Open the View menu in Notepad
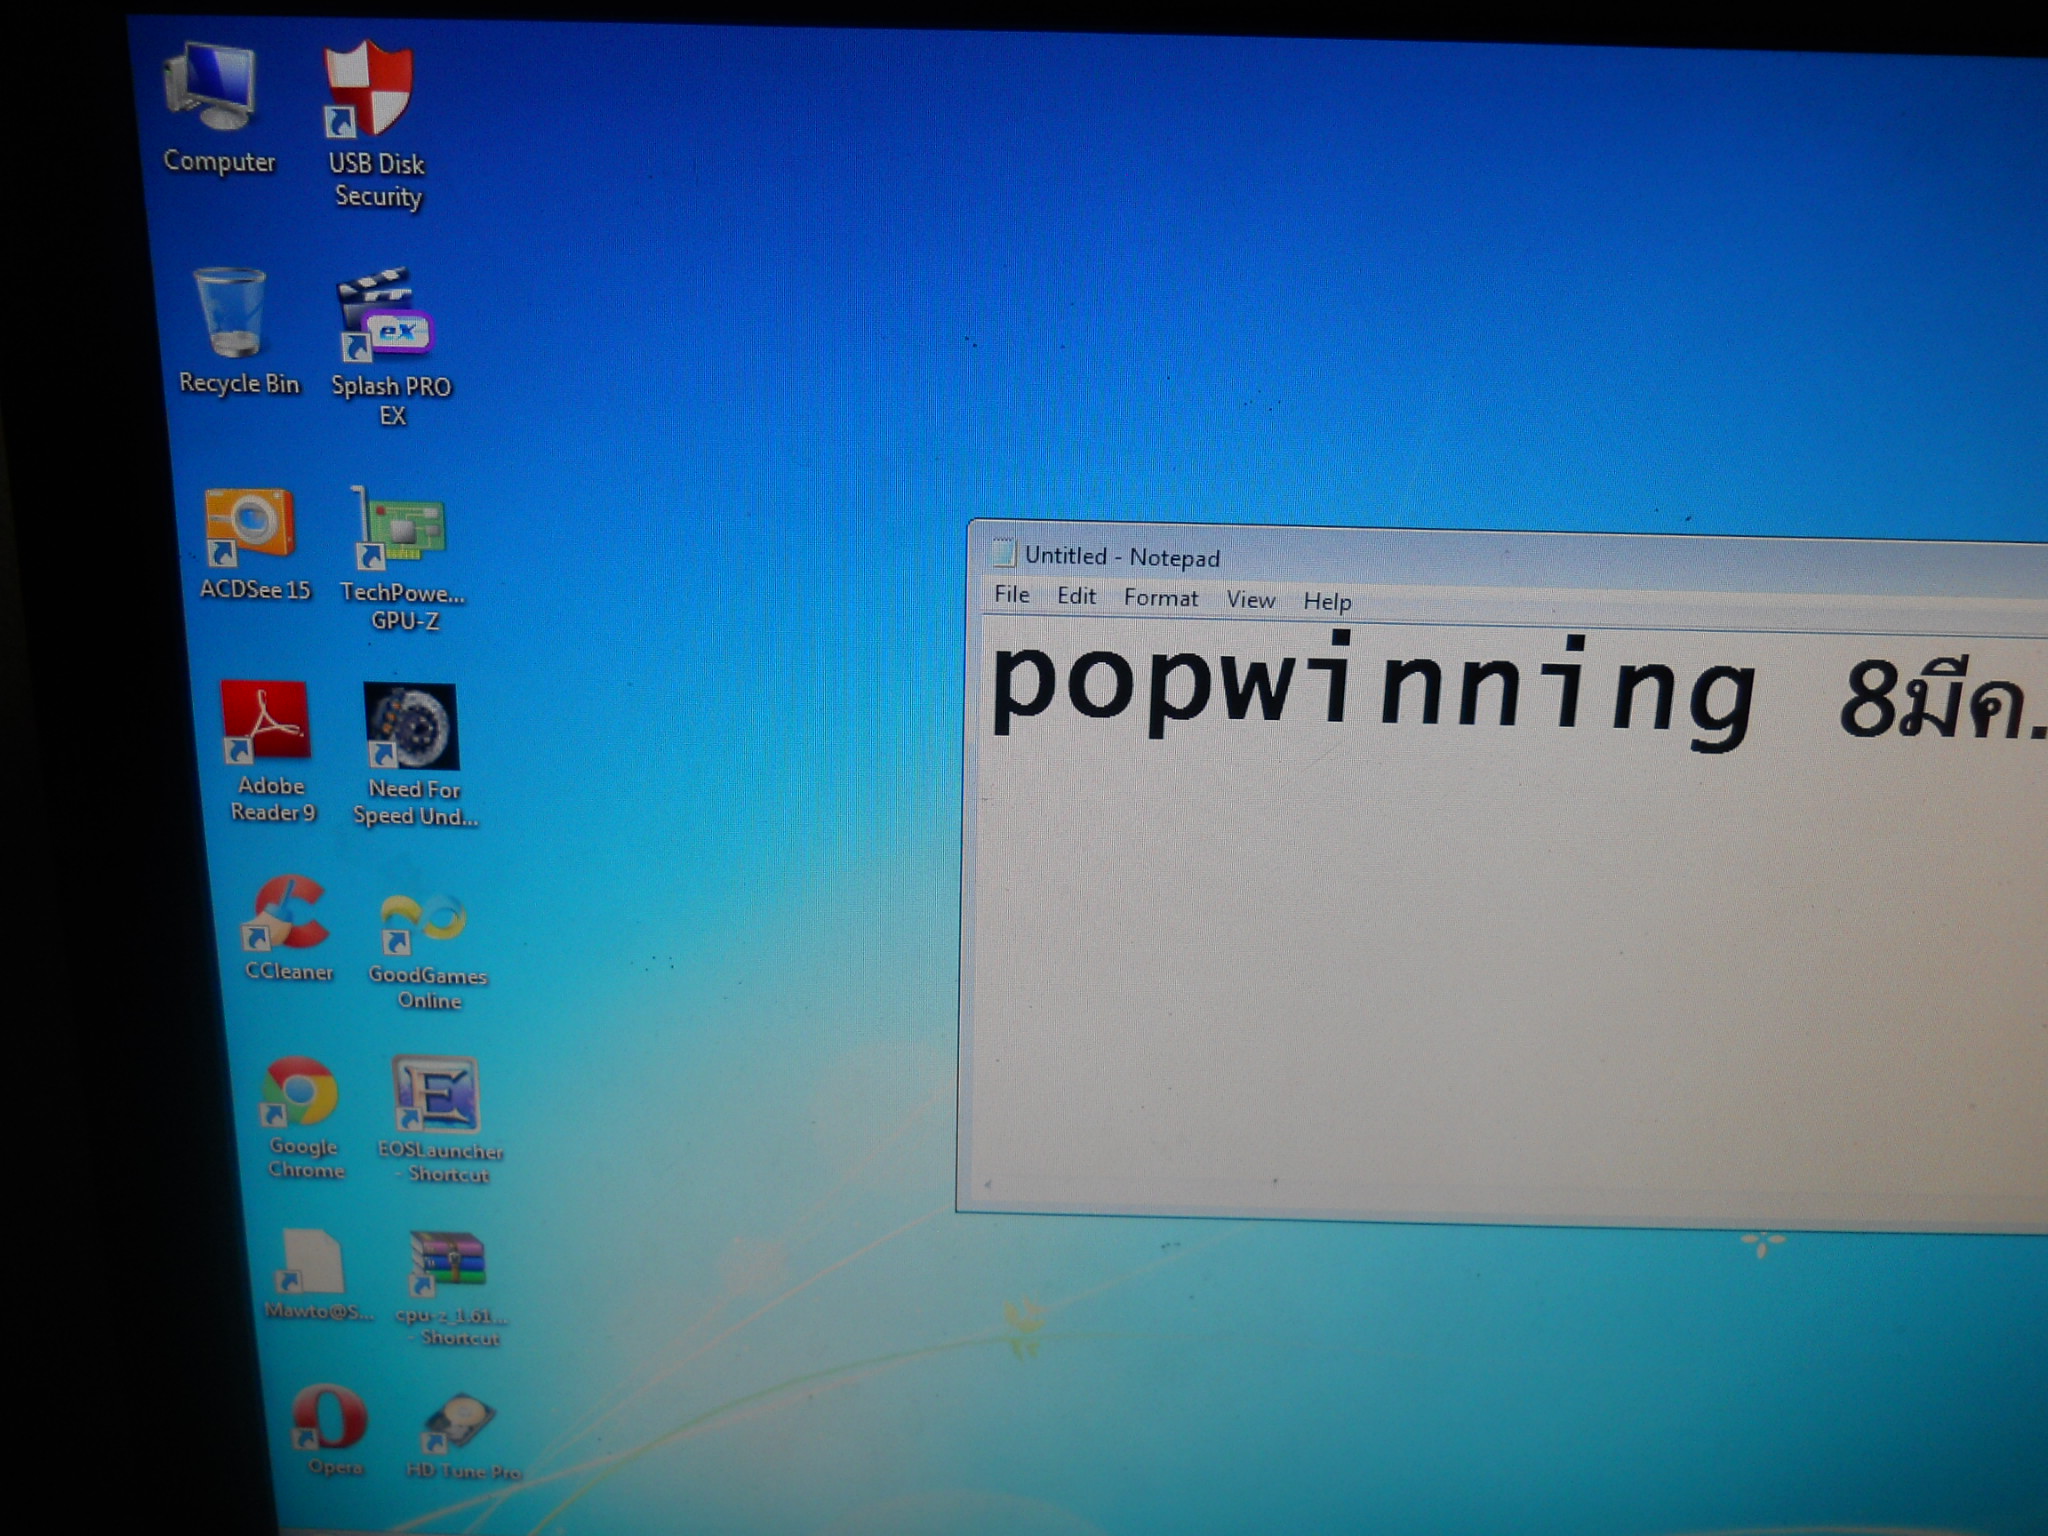Image resolution: width=2048 pixels, height=1536 pixels. click(x=1250, y=600)
